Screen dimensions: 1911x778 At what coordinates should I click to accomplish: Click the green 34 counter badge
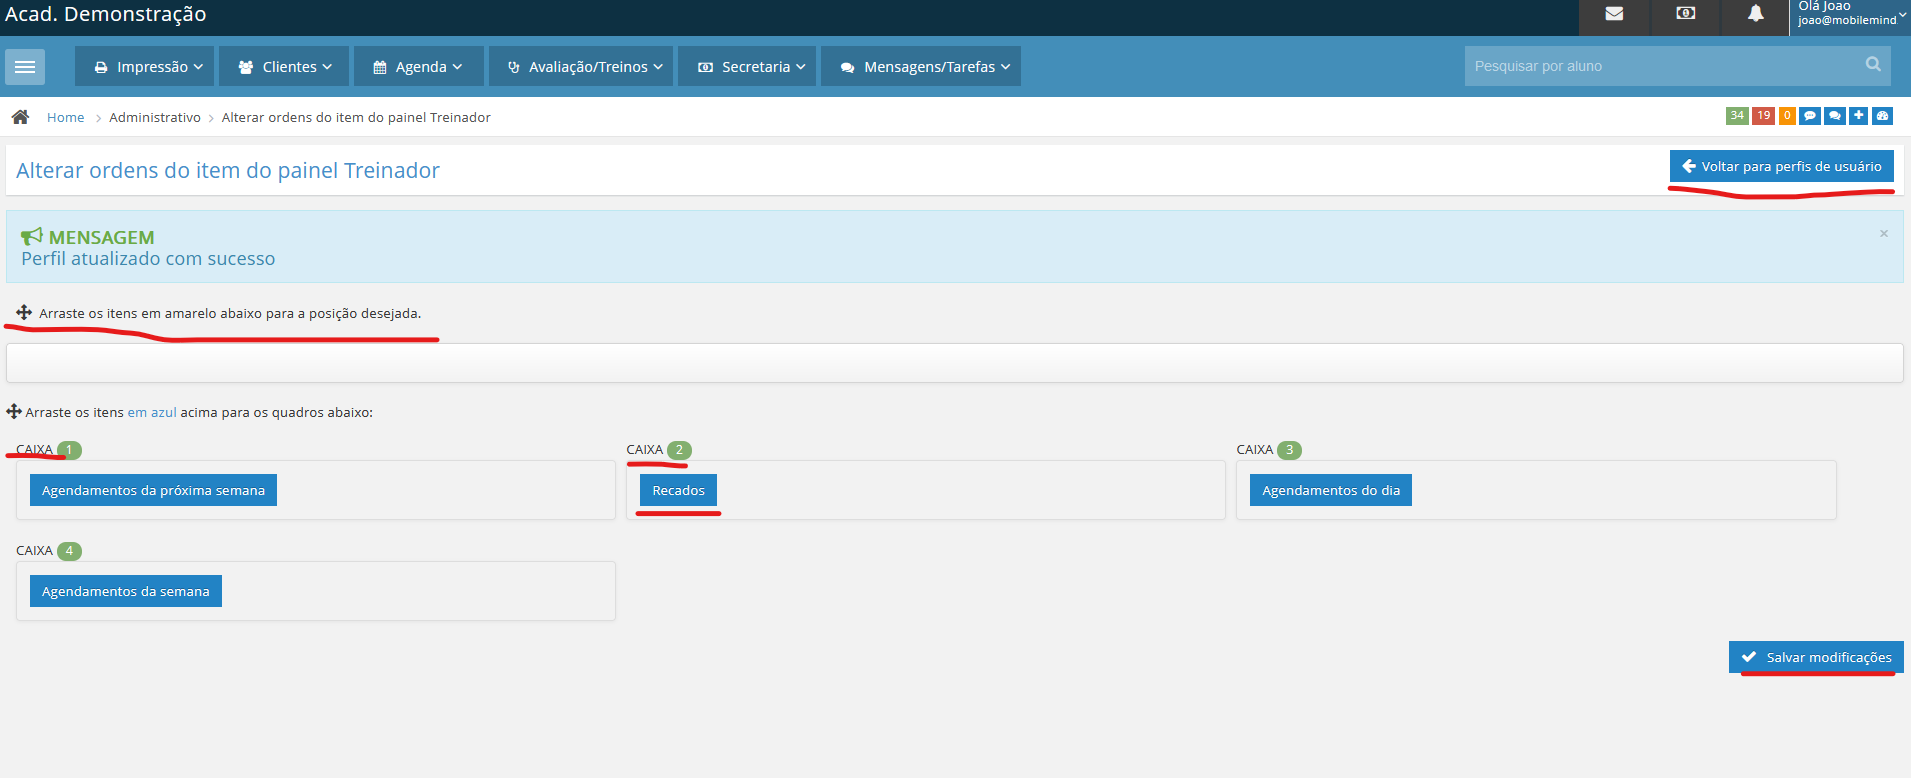pos(1737,116)
